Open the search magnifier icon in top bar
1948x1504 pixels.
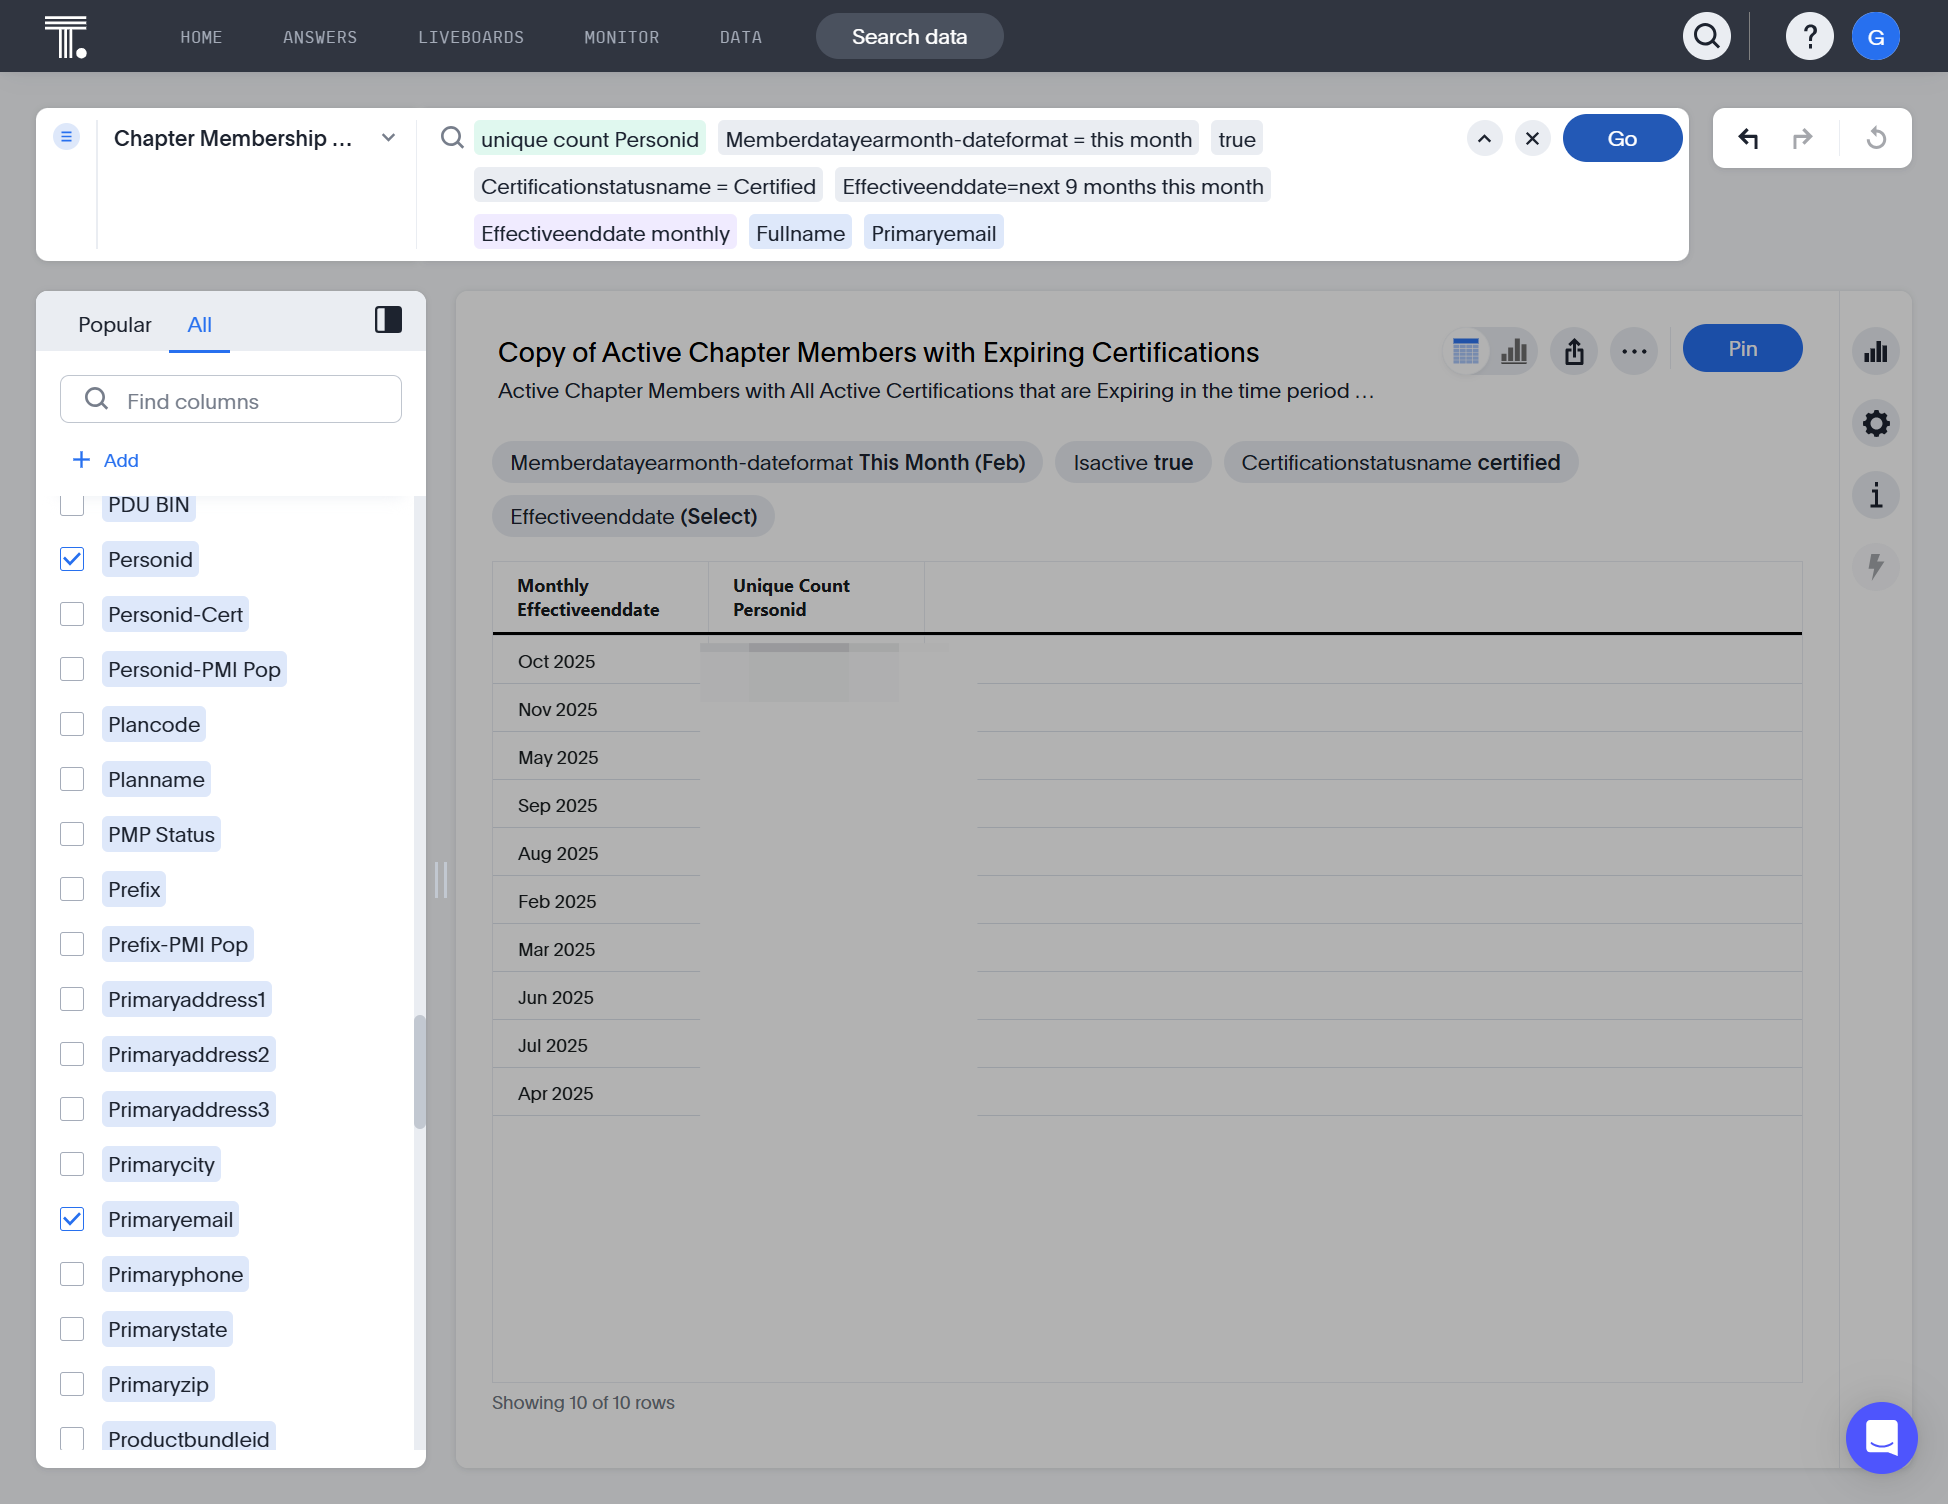coord(1707,37)
